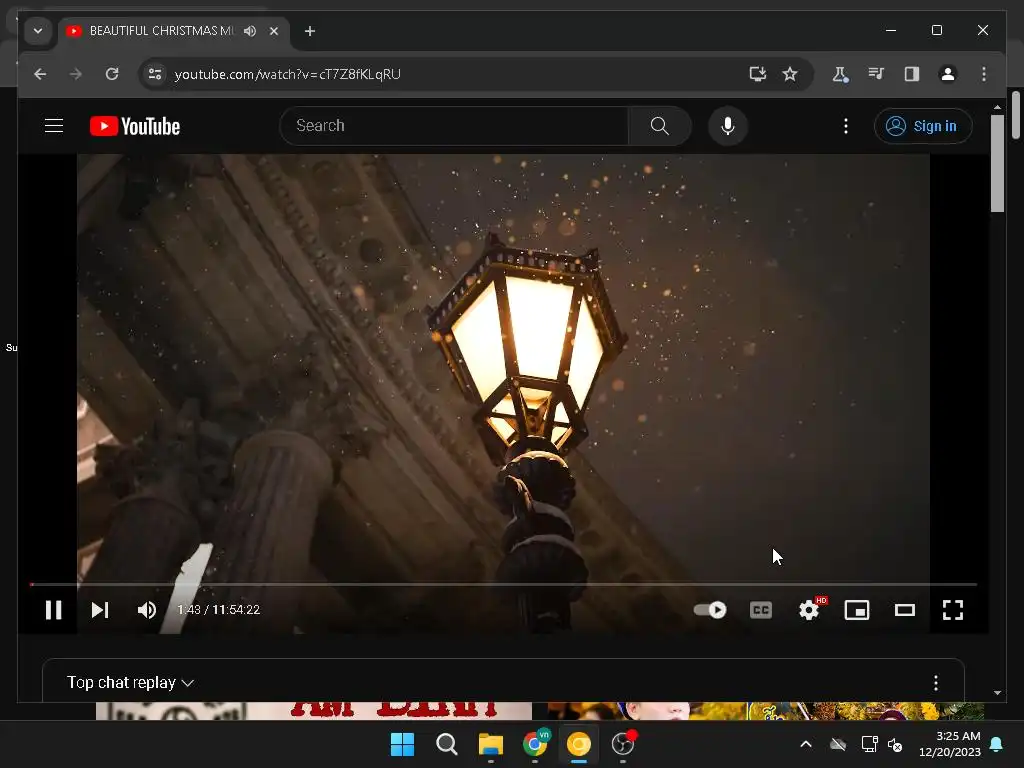Reload the YouTube page
This screenshot has height=768, width=1024.
coord(112,74)
